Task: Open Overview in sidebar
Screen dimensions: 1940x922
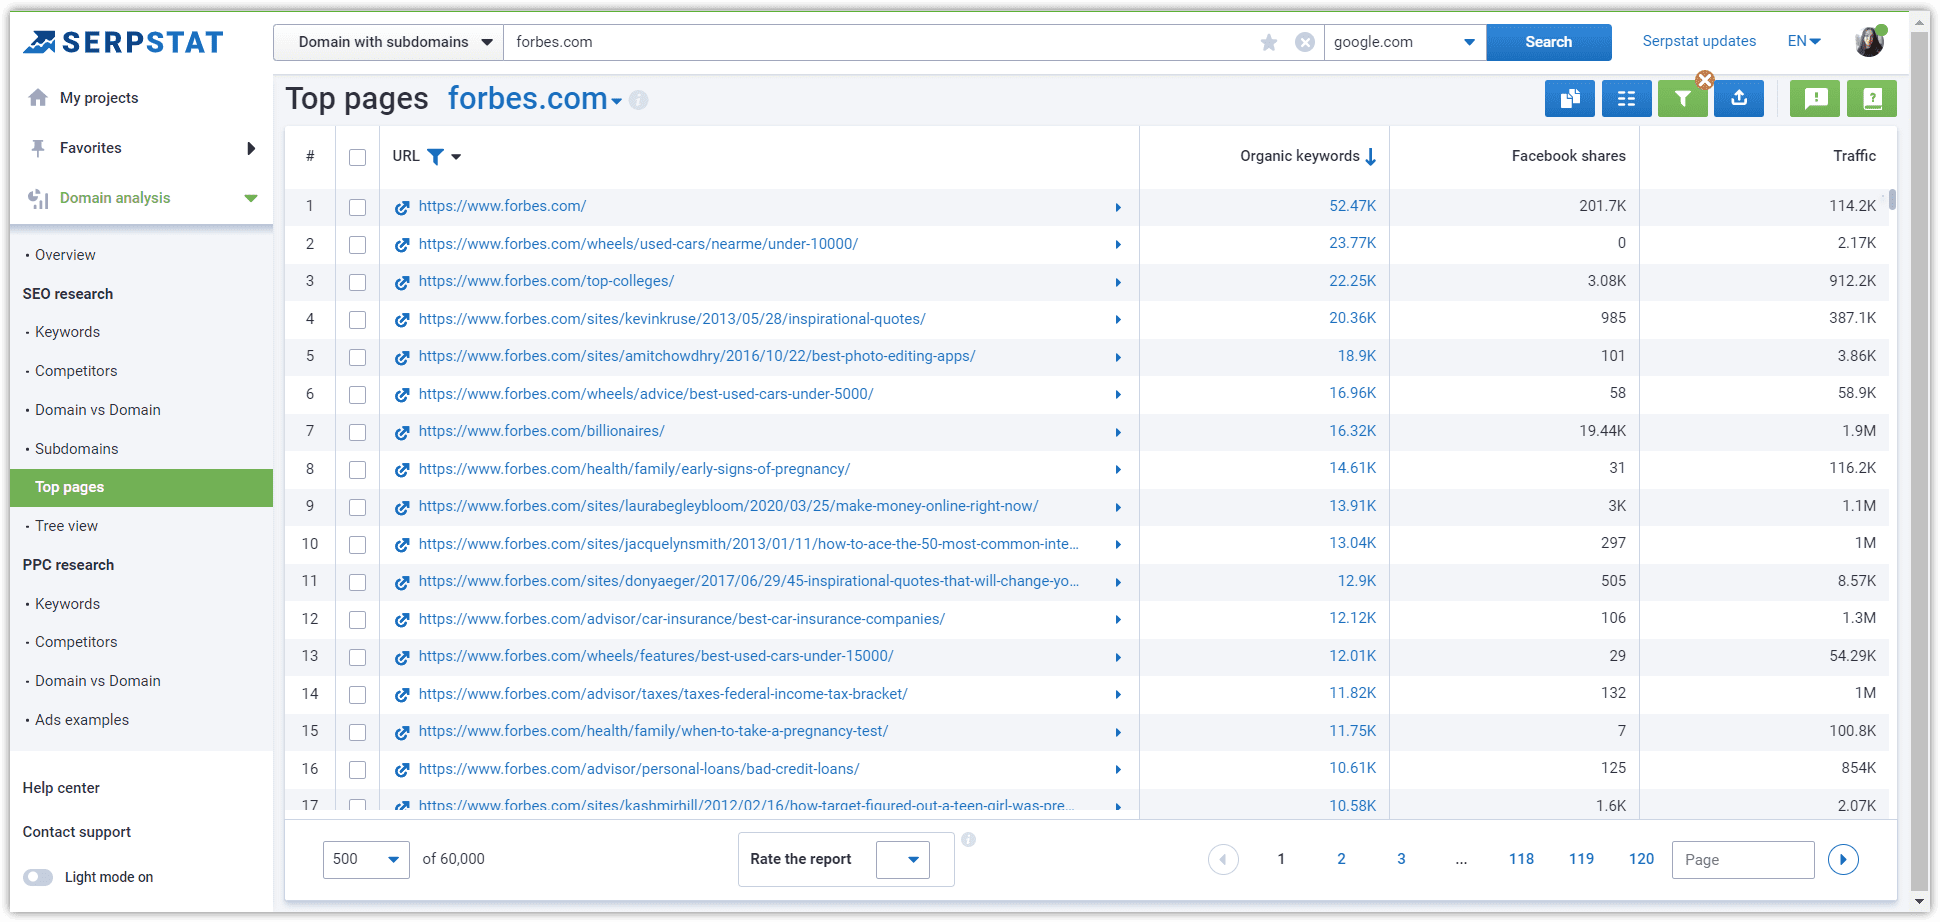Action: coord(65,255)
